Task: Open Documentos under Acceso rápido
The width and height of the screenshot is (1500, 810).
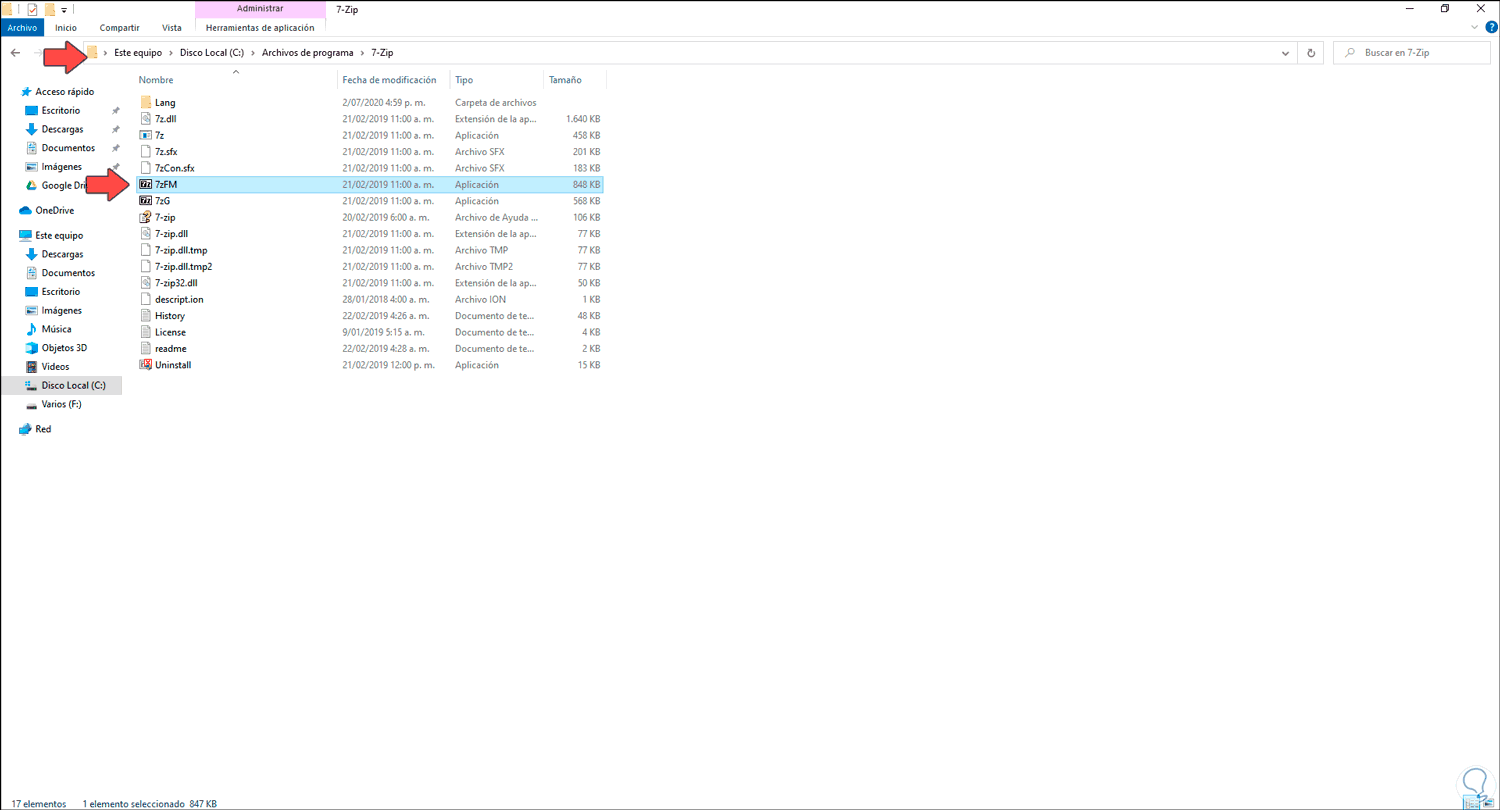Action: pos(68,148)
